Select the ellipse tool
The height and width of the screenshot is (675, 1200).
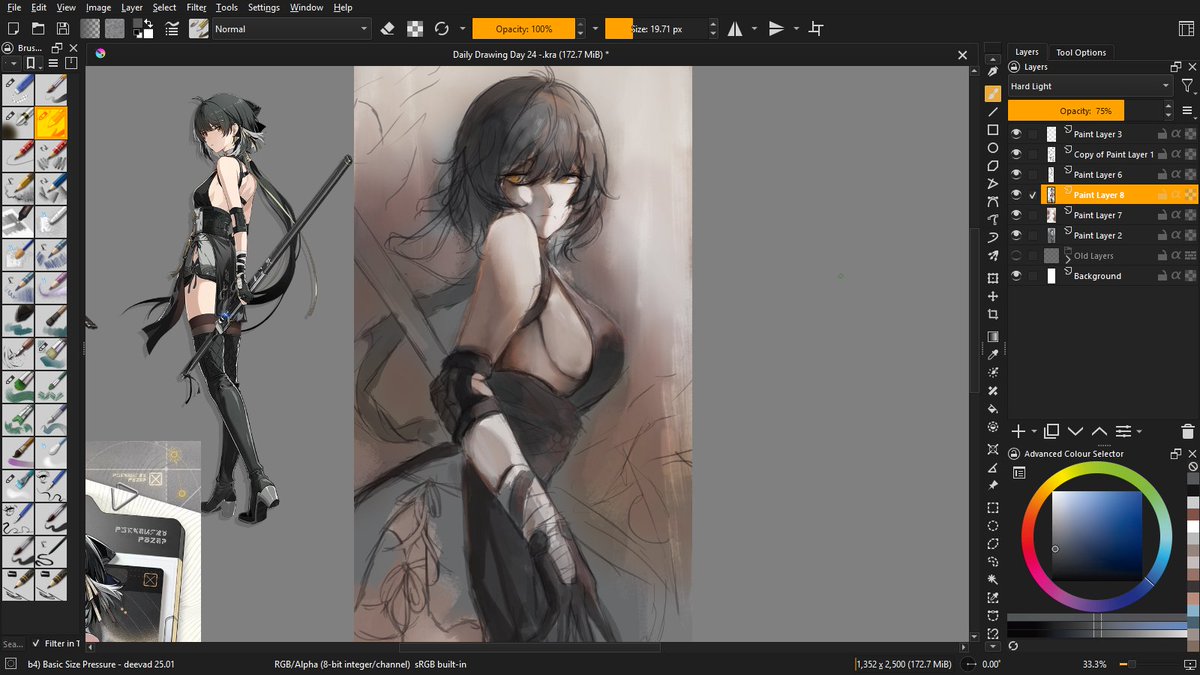point(993,148)
